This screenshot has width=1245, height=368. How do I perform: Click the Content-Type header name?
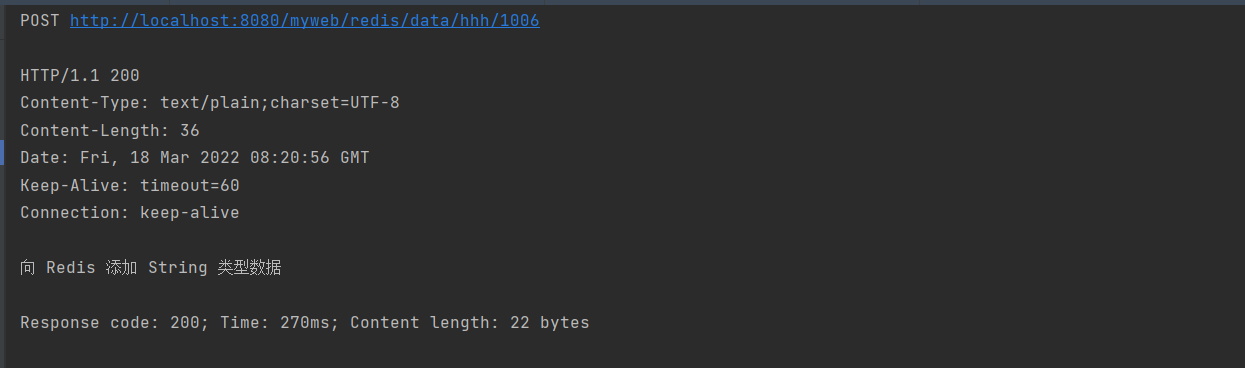[x=82, y=103]
